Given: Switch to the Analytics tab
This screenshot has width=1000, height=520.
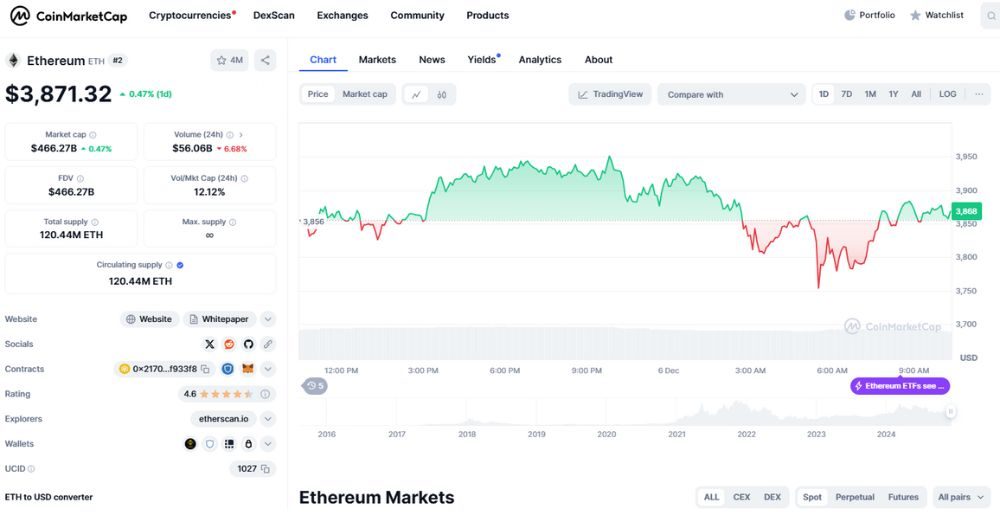Looking at the screenshot, I should 540,60.
